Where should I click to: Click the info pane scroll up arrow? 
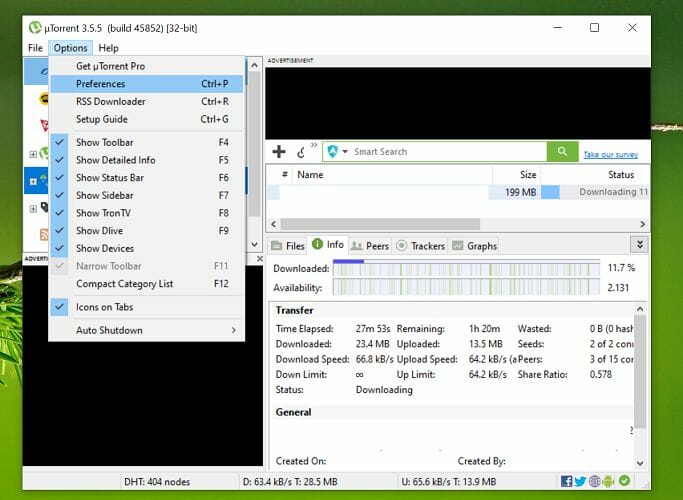pyautogui.click(x=640, y=309)
